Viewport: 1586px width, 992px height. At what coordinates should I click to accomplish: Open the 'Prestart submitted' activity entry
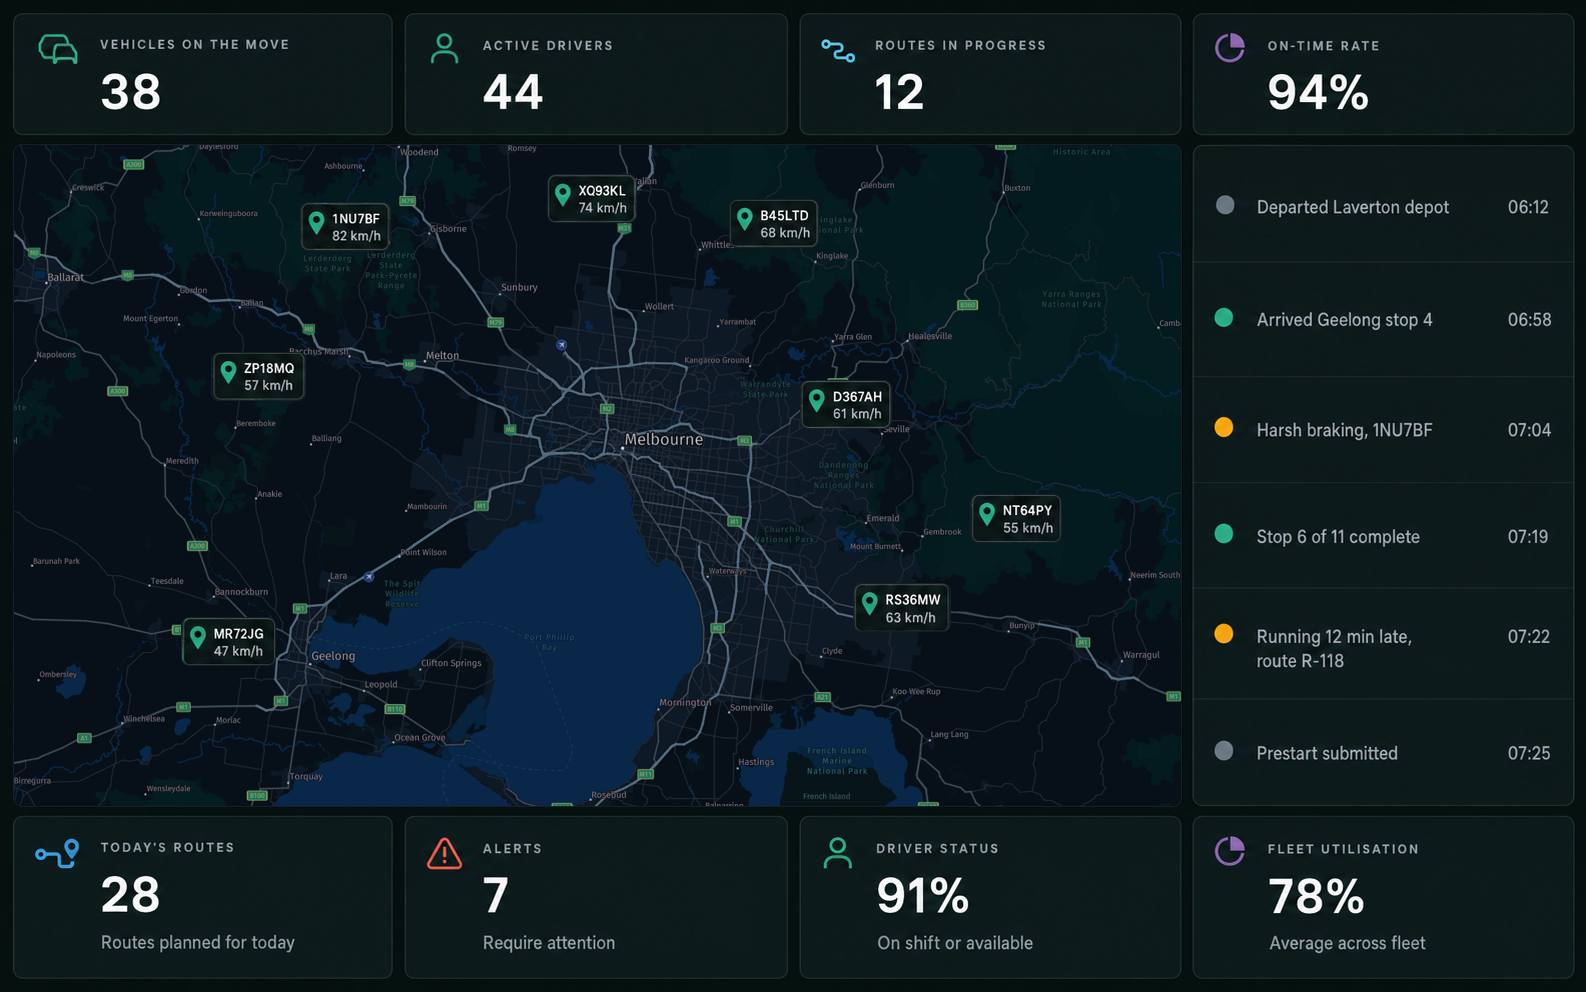(x=1384, y=753)
